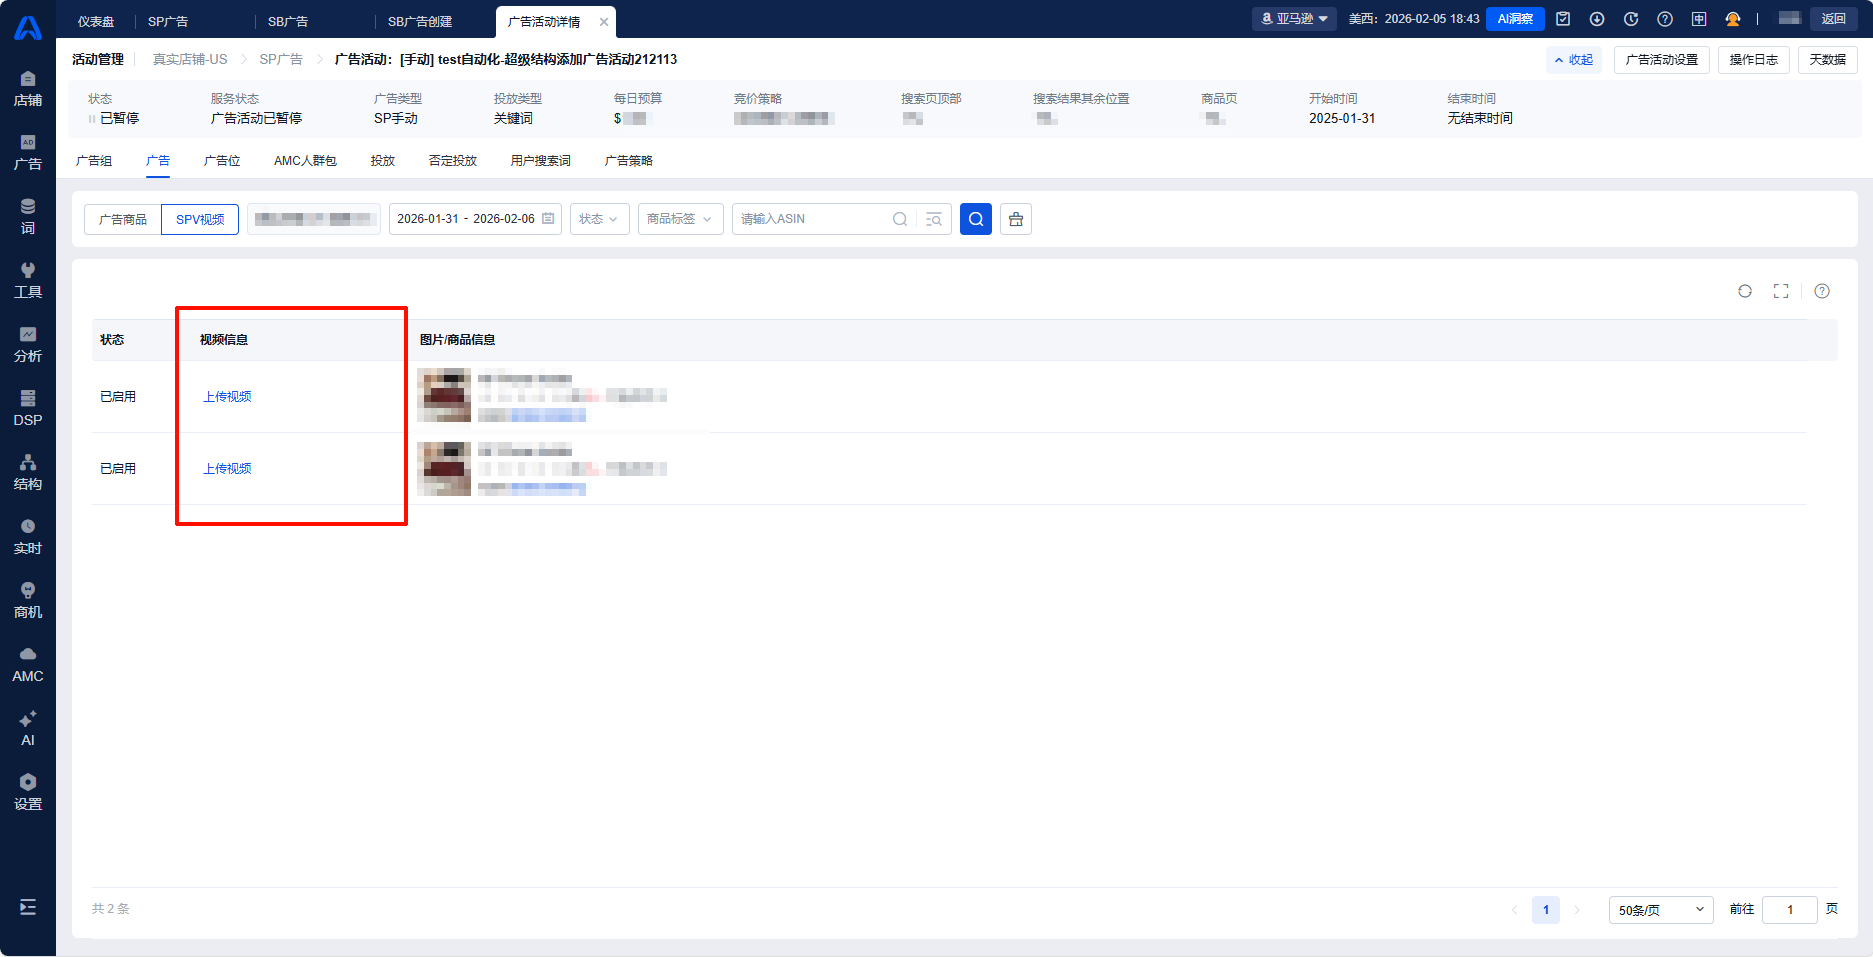Open the AMC sidebar module
The image size is (1873, 957).
pyautogui.click(x=28, y=664)
